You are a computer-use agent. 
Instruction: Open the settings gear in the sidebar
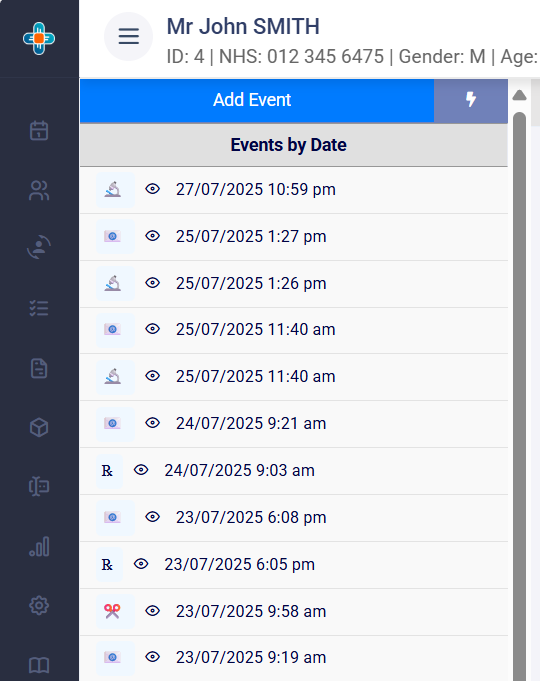[39, 605]
